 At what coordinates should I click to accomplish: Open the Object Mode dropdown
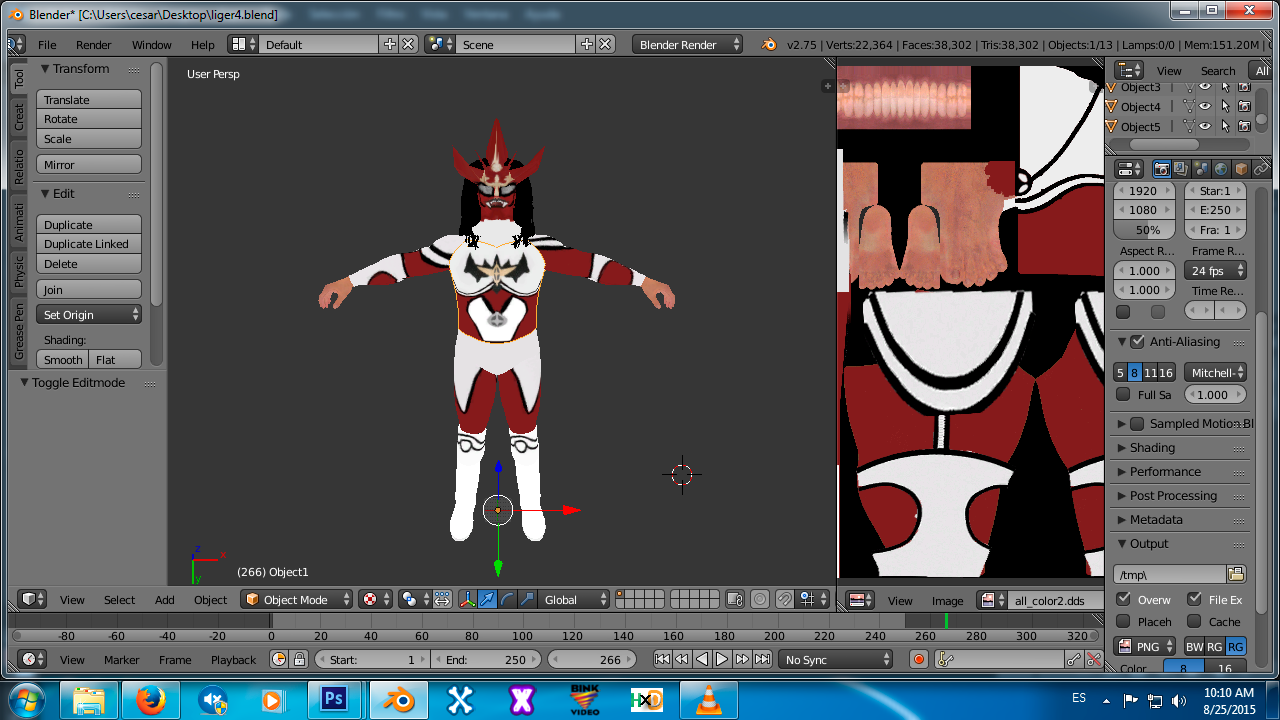(x=297, y=600)
